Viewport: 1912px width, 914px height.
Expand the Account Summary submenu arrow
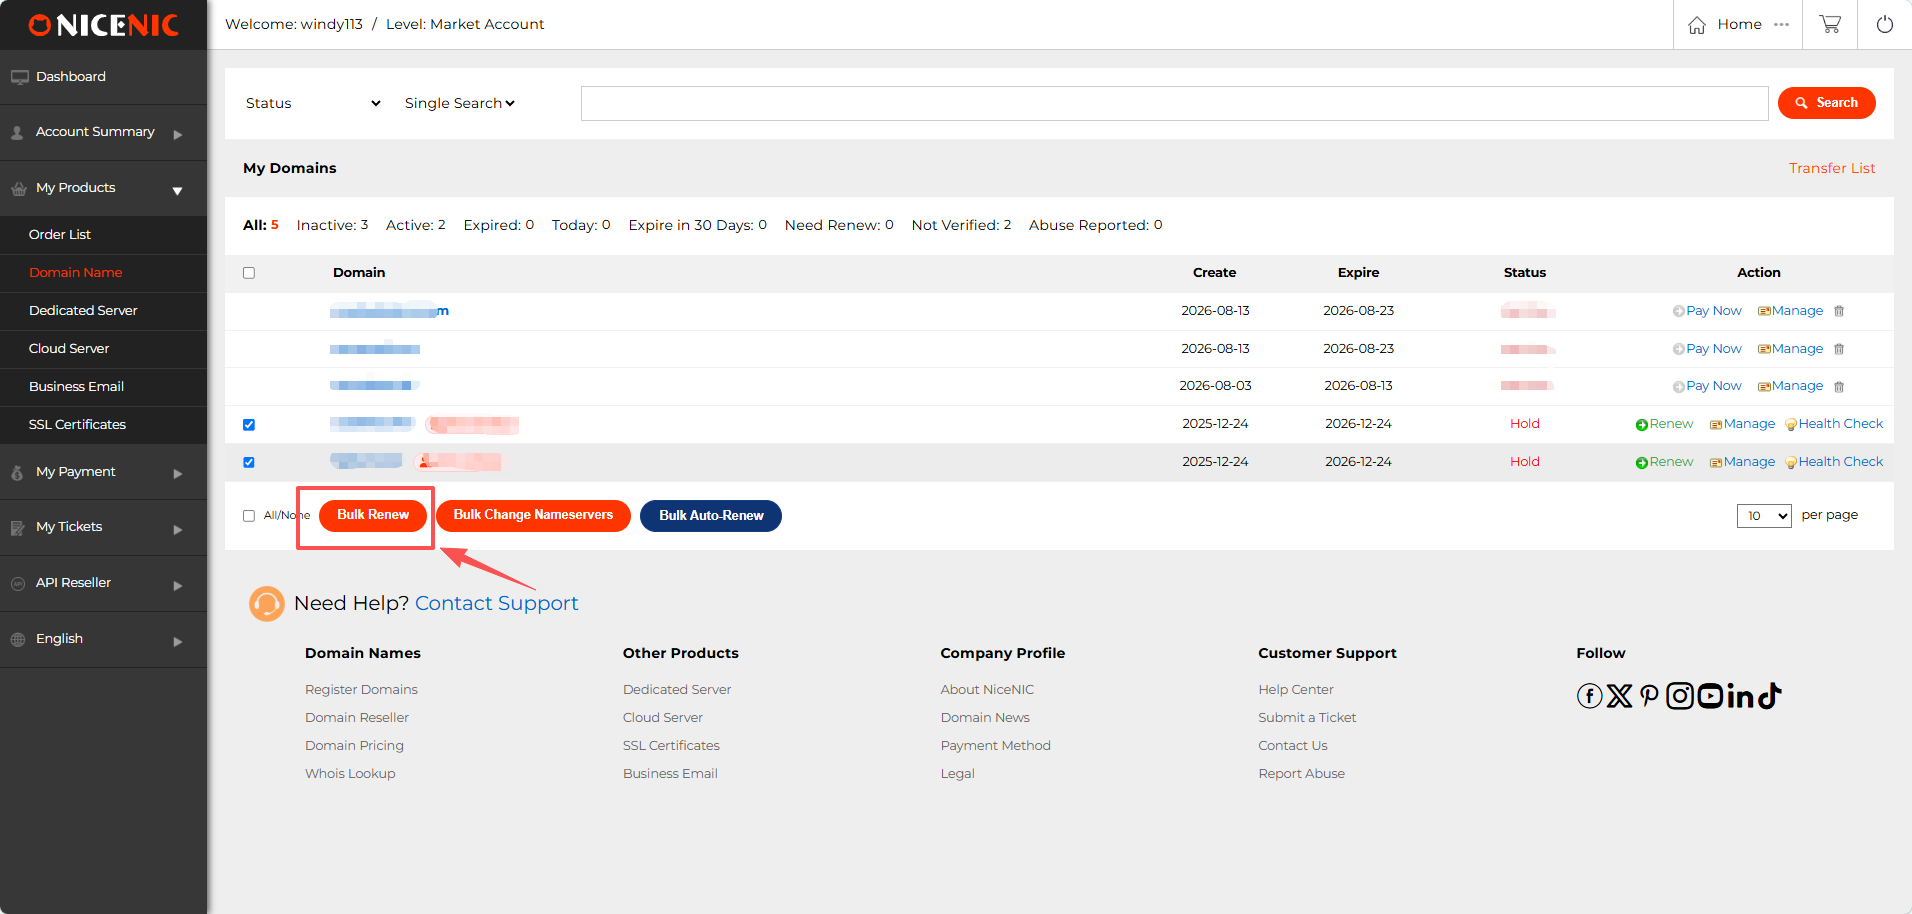(x=178, y=134)
